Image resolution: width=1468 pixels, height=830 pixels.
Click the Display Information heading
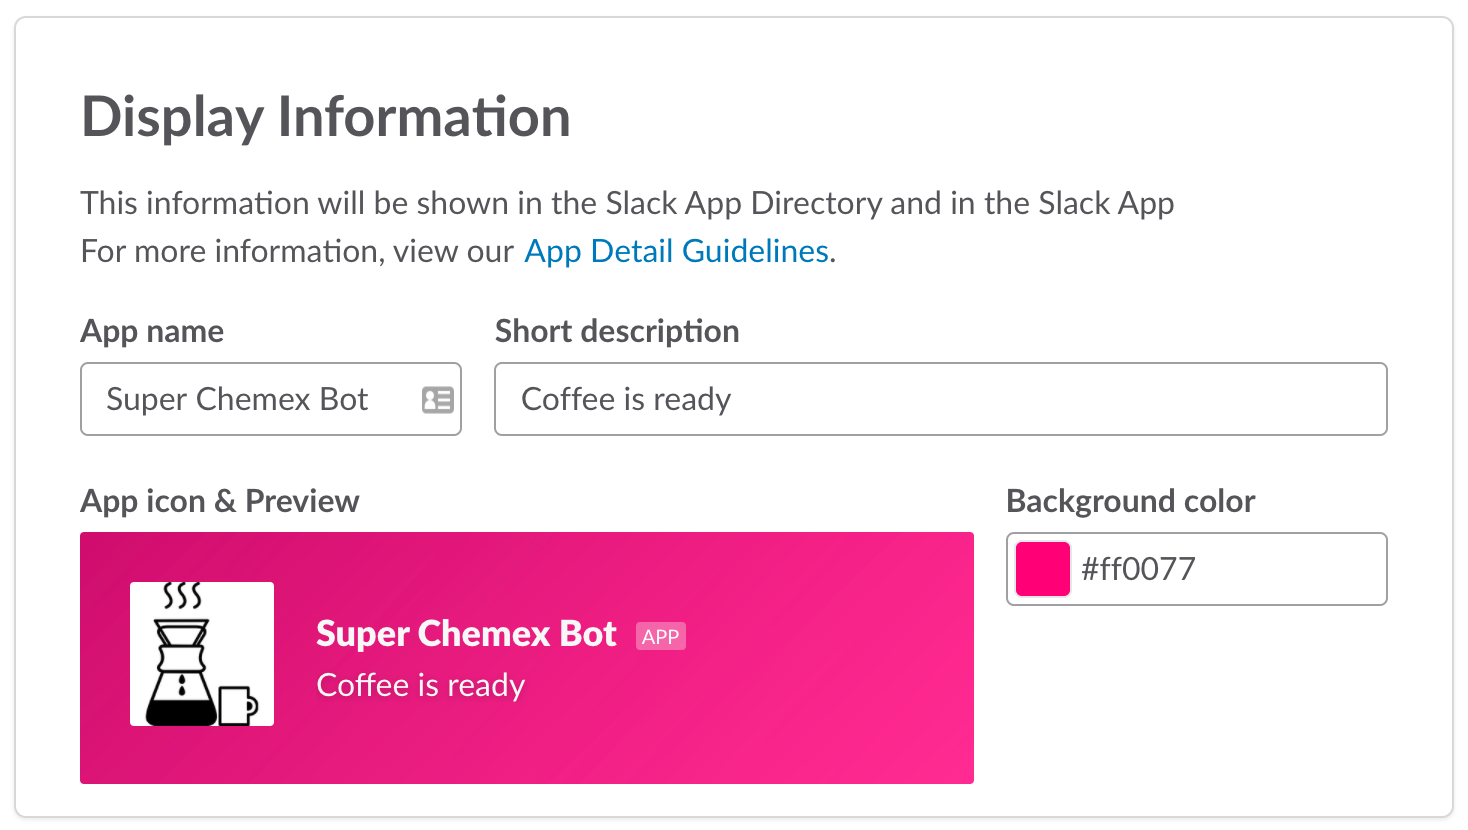tap(326, 117)
